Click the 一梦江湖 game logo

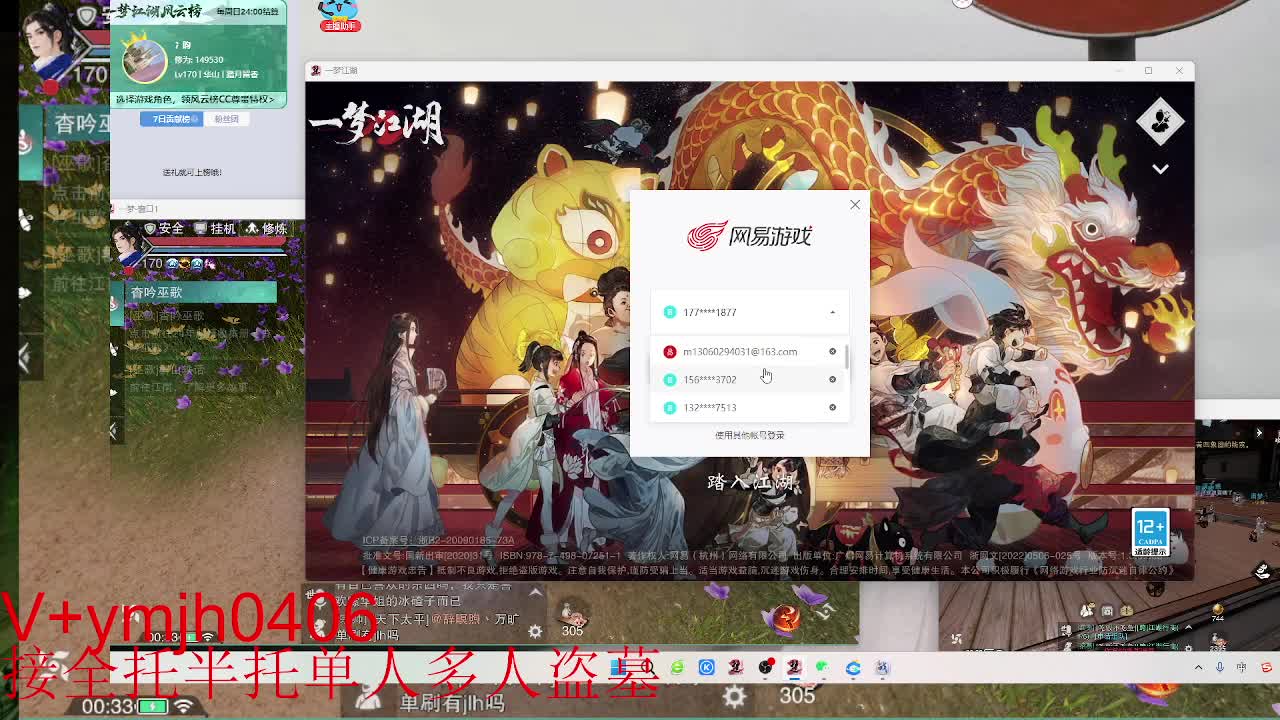tap(377, 125)
